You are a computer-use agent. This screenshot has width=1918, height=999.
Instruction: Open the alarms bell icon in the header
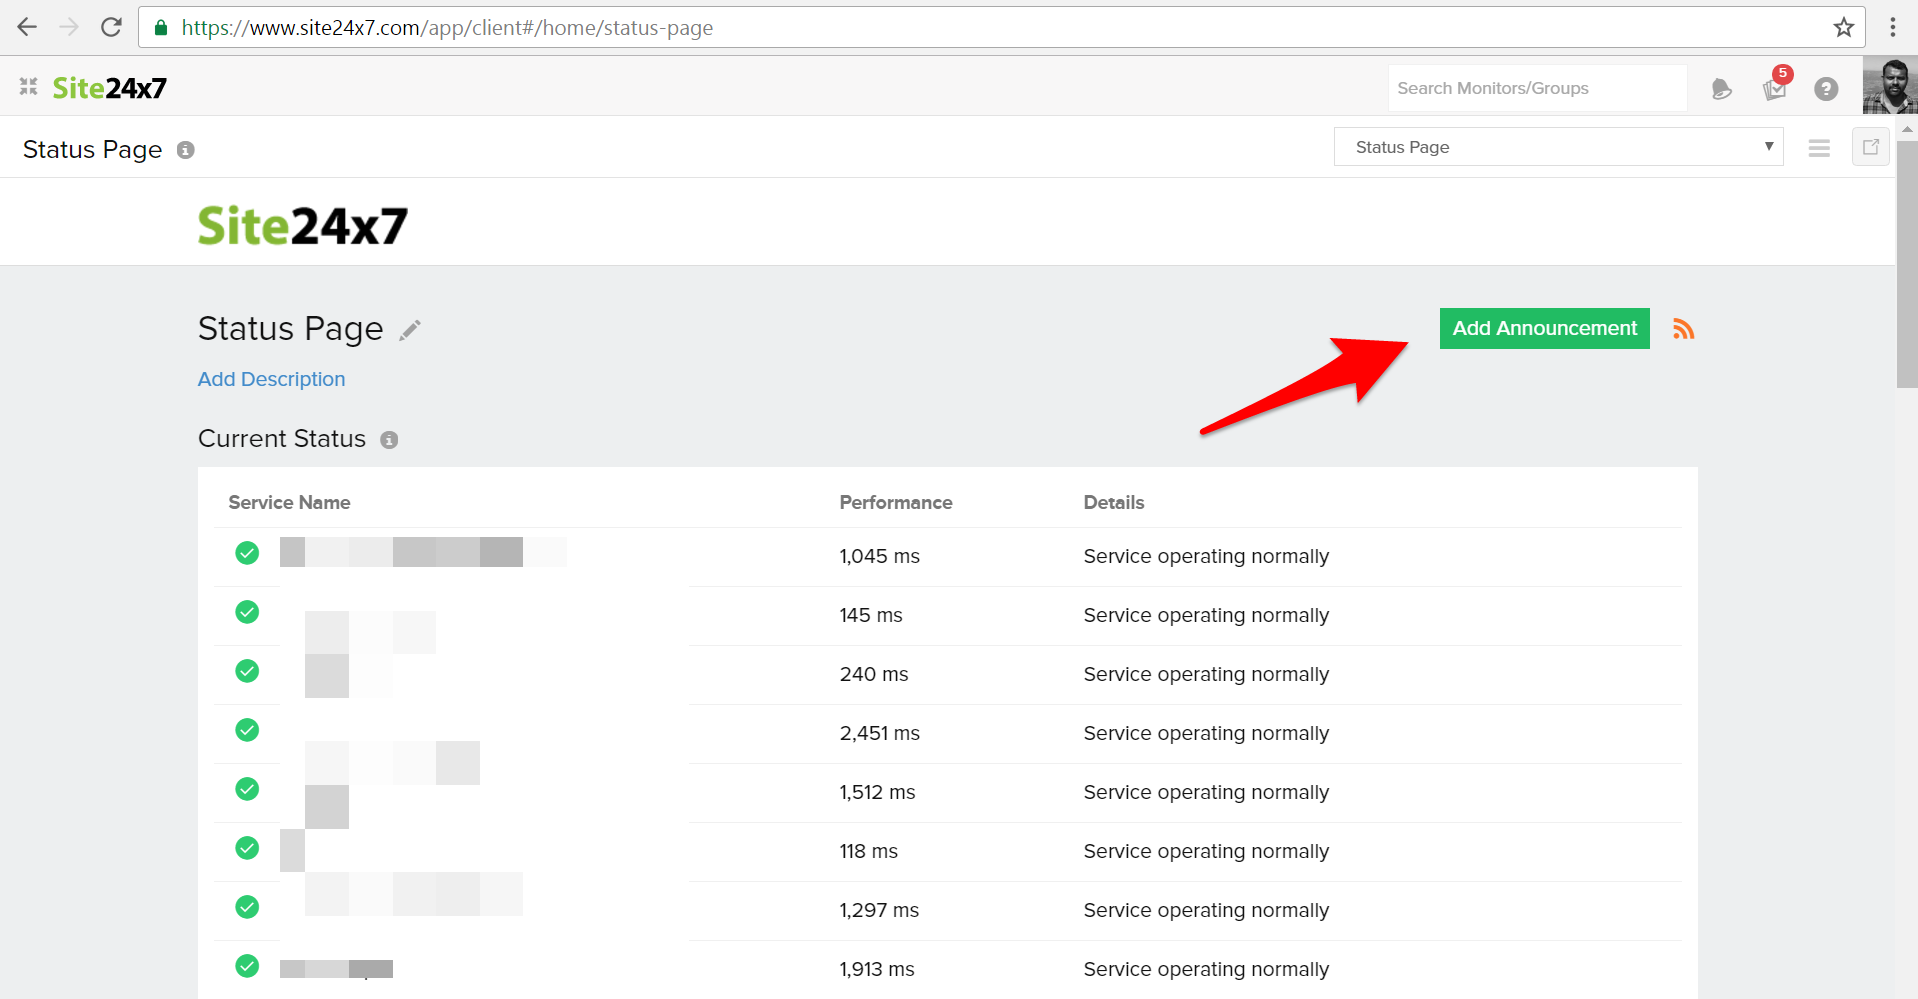tap(1721, 89)
